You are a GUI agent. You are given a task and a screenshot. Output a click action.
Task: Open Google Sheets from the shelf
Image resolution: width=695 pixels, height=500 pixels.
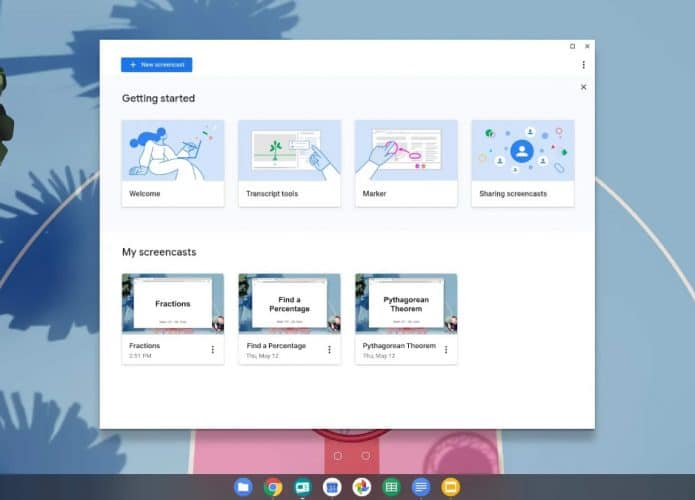[391, 487]
